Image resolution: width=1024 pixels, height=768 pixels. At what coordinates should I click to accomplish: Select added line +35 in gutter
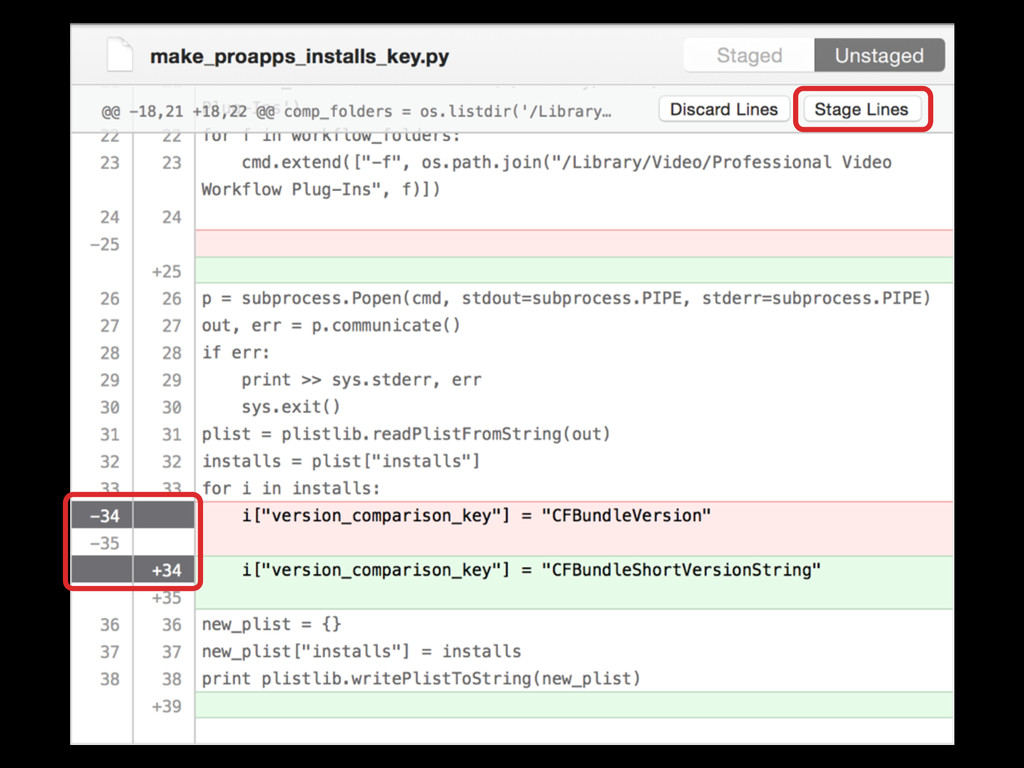coord(166,598)
